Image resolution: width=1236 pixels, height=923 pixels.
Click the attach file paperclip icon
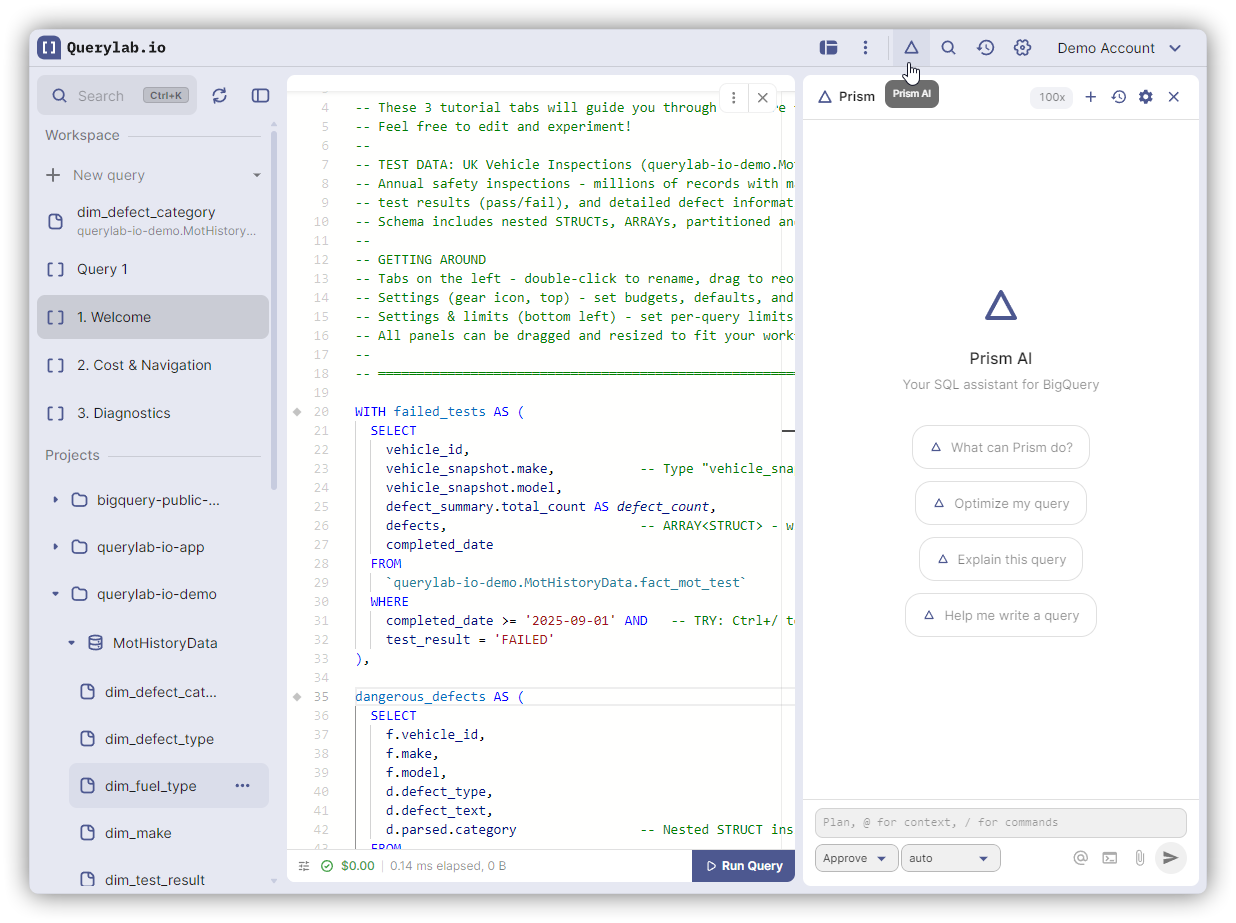tap(1139, 858)
